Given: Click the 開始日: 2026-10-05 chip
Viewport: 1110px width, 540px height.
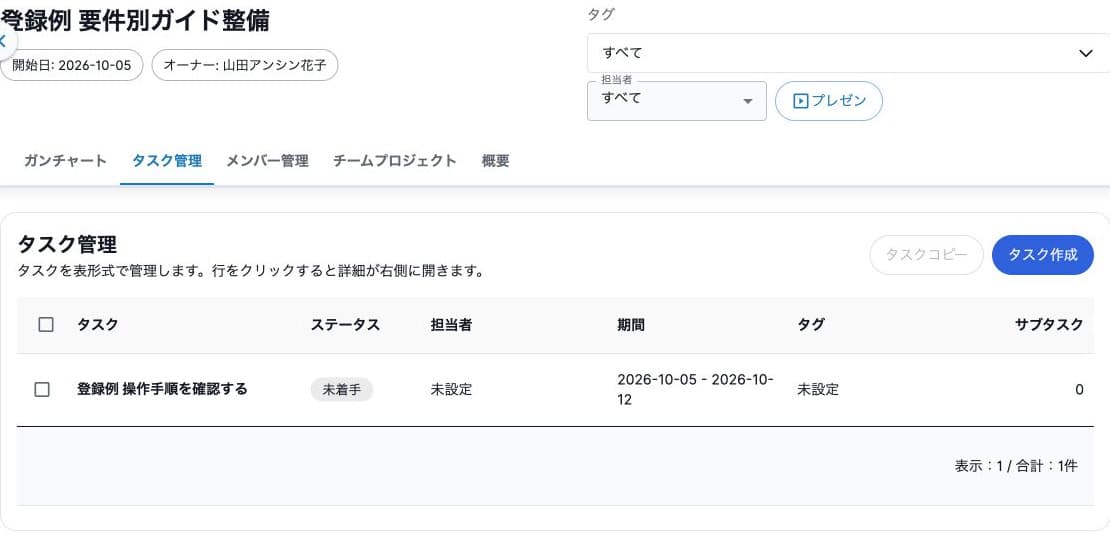Looking at the screenshot, I should pos(71,65).
